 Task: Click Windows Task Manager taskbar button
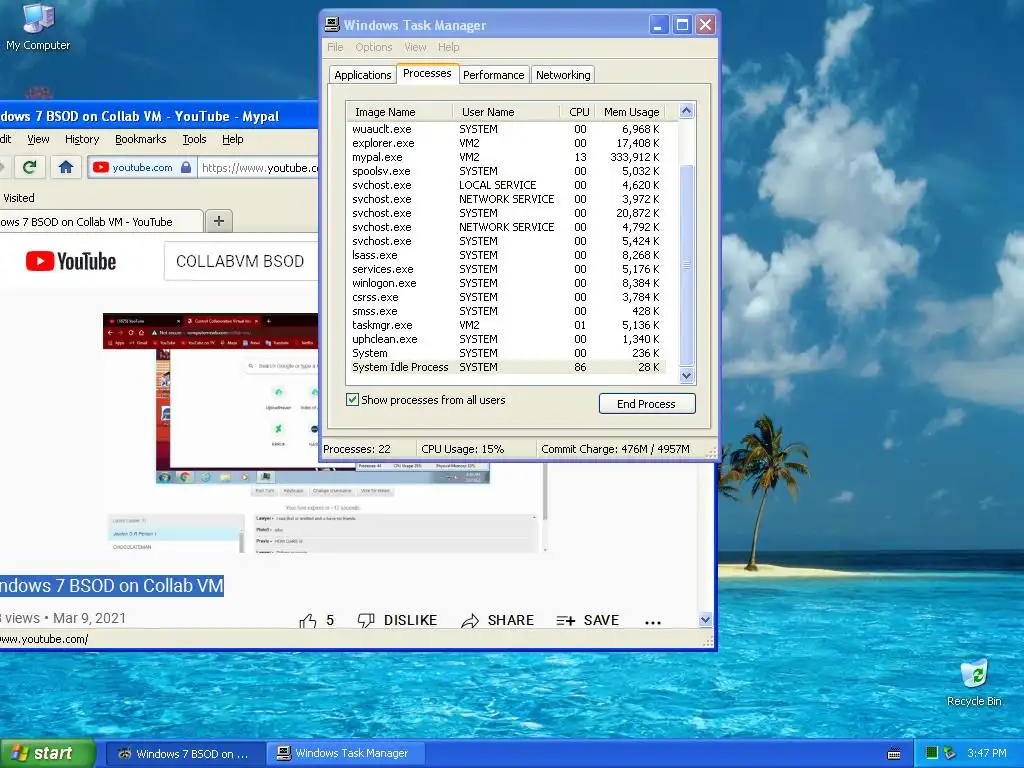pos(346,754)
